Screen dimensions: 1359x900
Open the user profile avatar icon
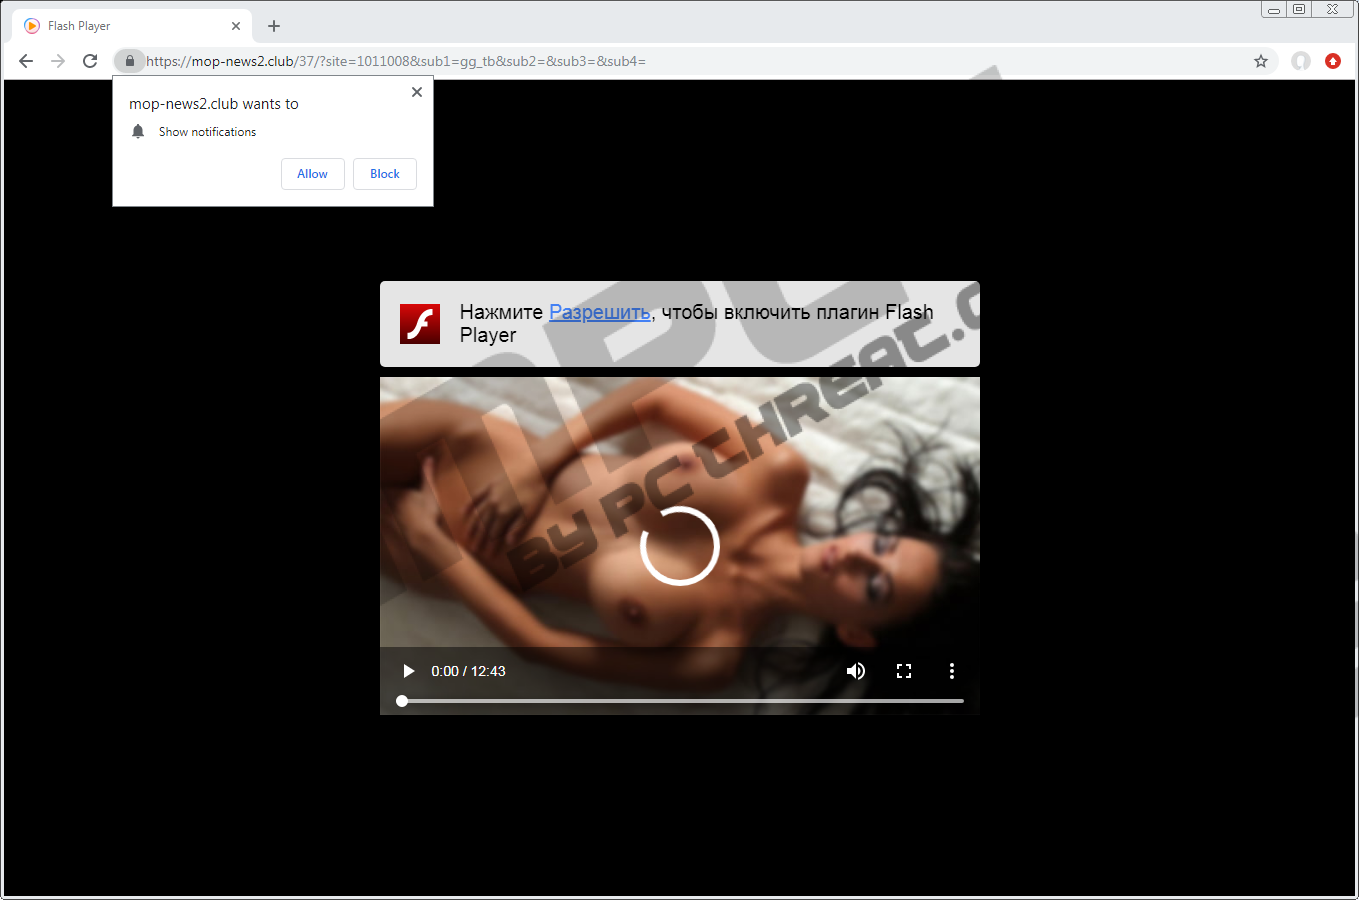tap(1301, 61)
